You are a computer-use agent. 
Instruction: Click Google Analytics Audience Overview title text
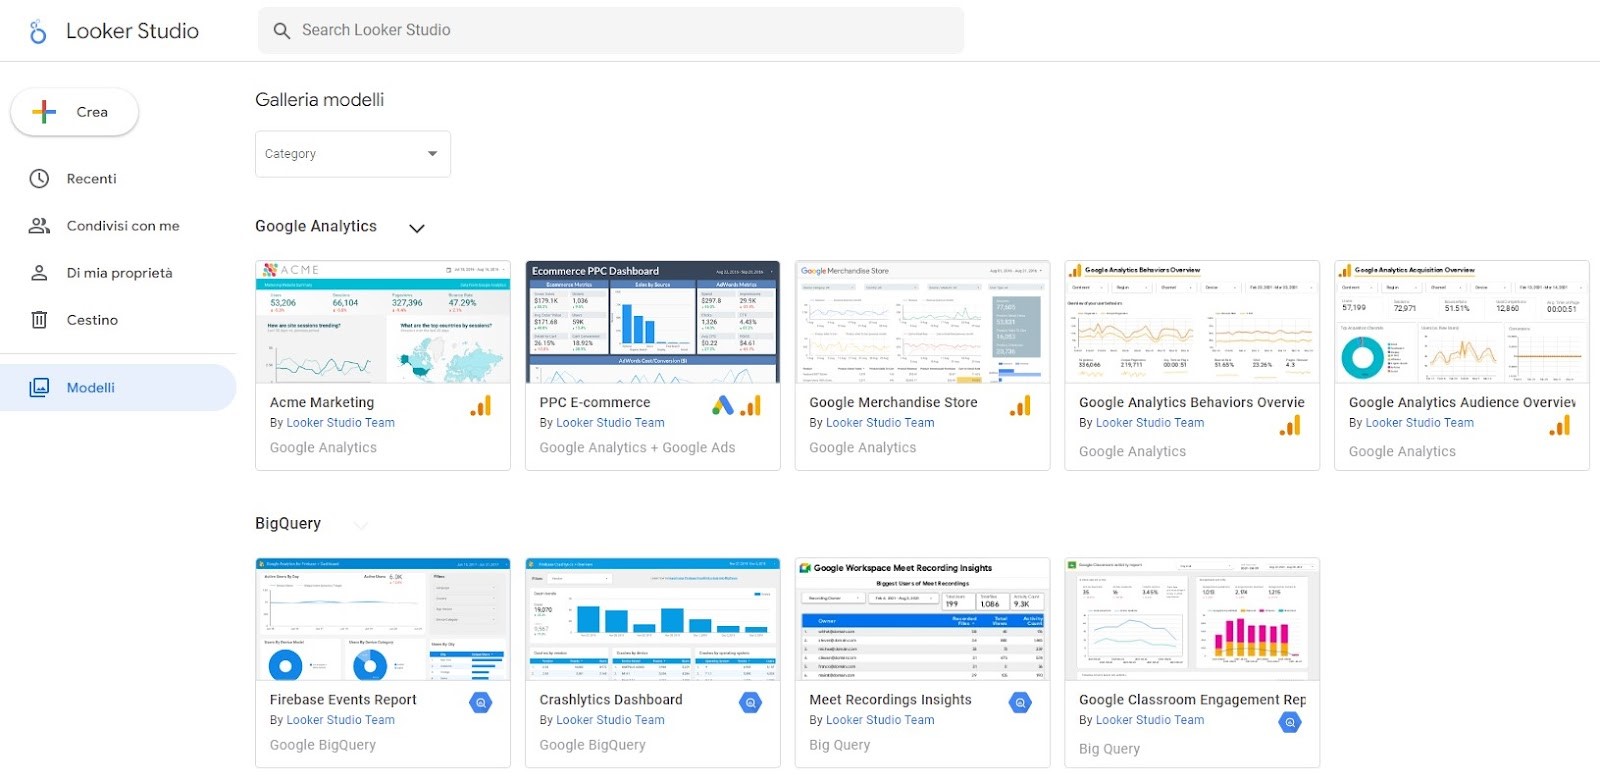coord(1462,402)
